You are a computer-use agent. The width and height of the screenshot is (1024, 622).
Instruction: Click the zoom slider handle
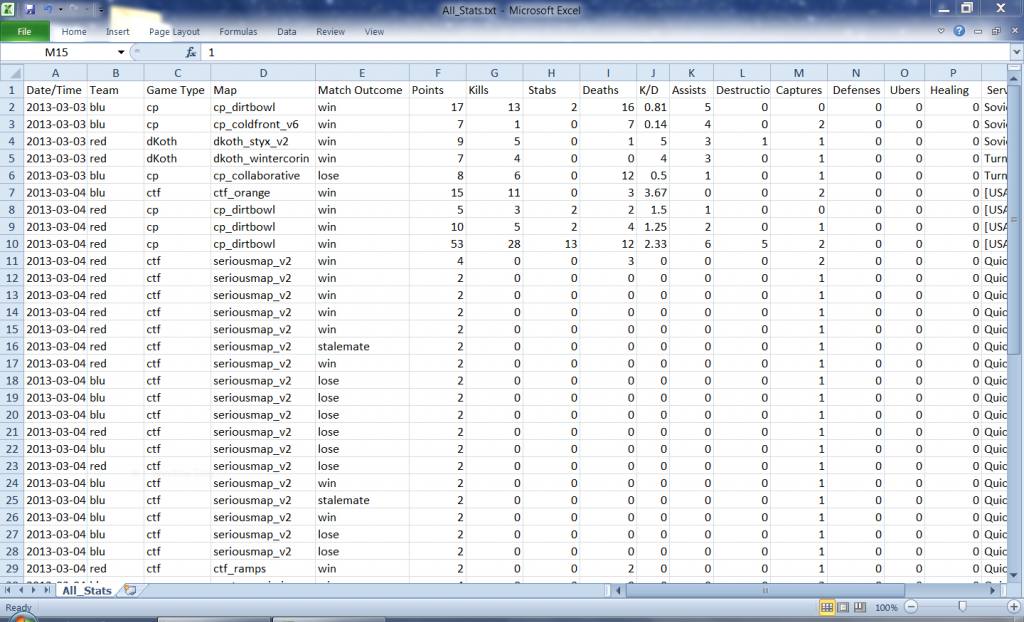962,607
